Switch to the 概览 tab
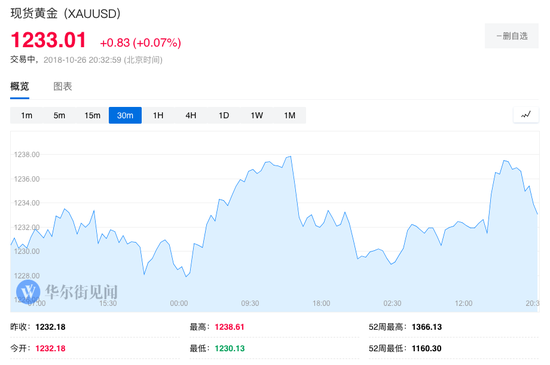550x365 pixels. point(20,86)
